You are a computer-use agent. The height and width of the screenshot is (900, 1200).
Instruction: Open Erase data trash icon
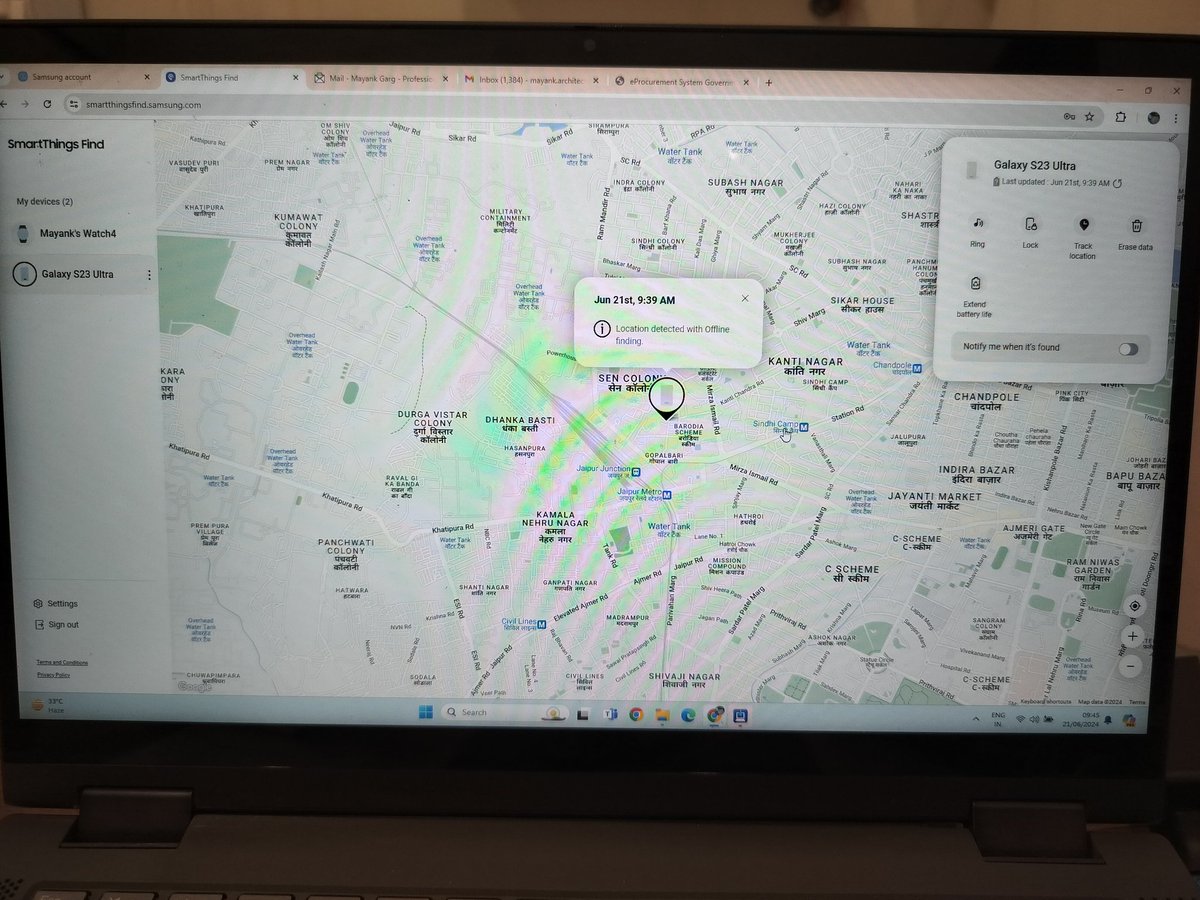(1136, 226)
